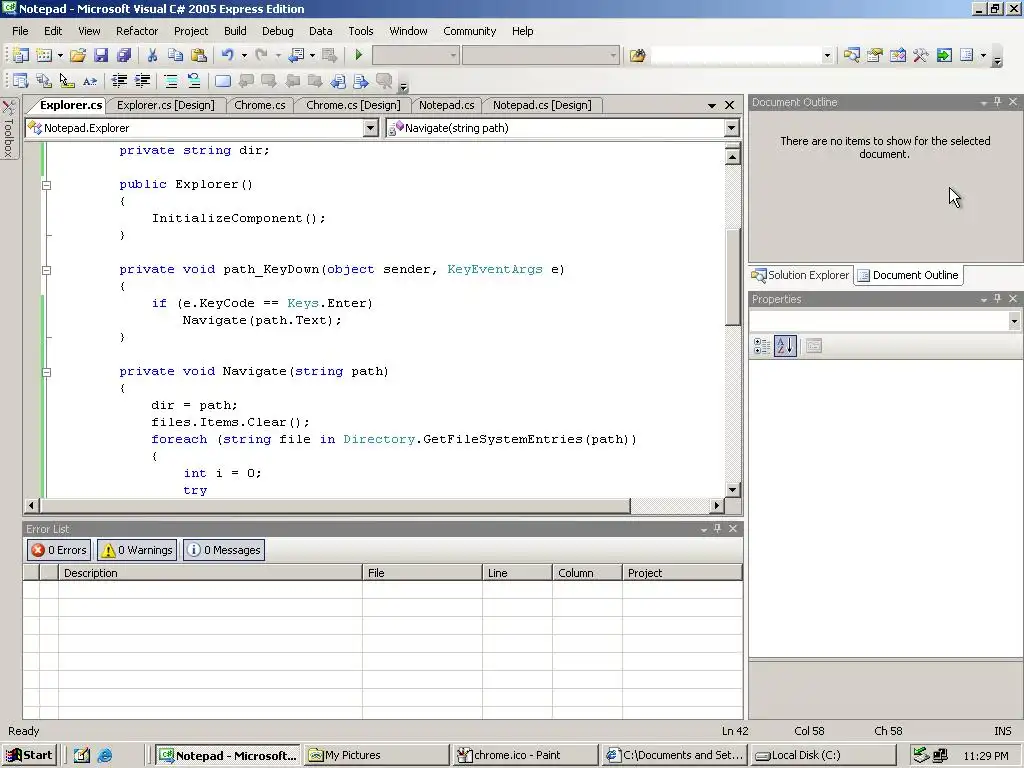Open the Navigate(string path) member dropdown
1024x768 pixels.
(731, 128)
